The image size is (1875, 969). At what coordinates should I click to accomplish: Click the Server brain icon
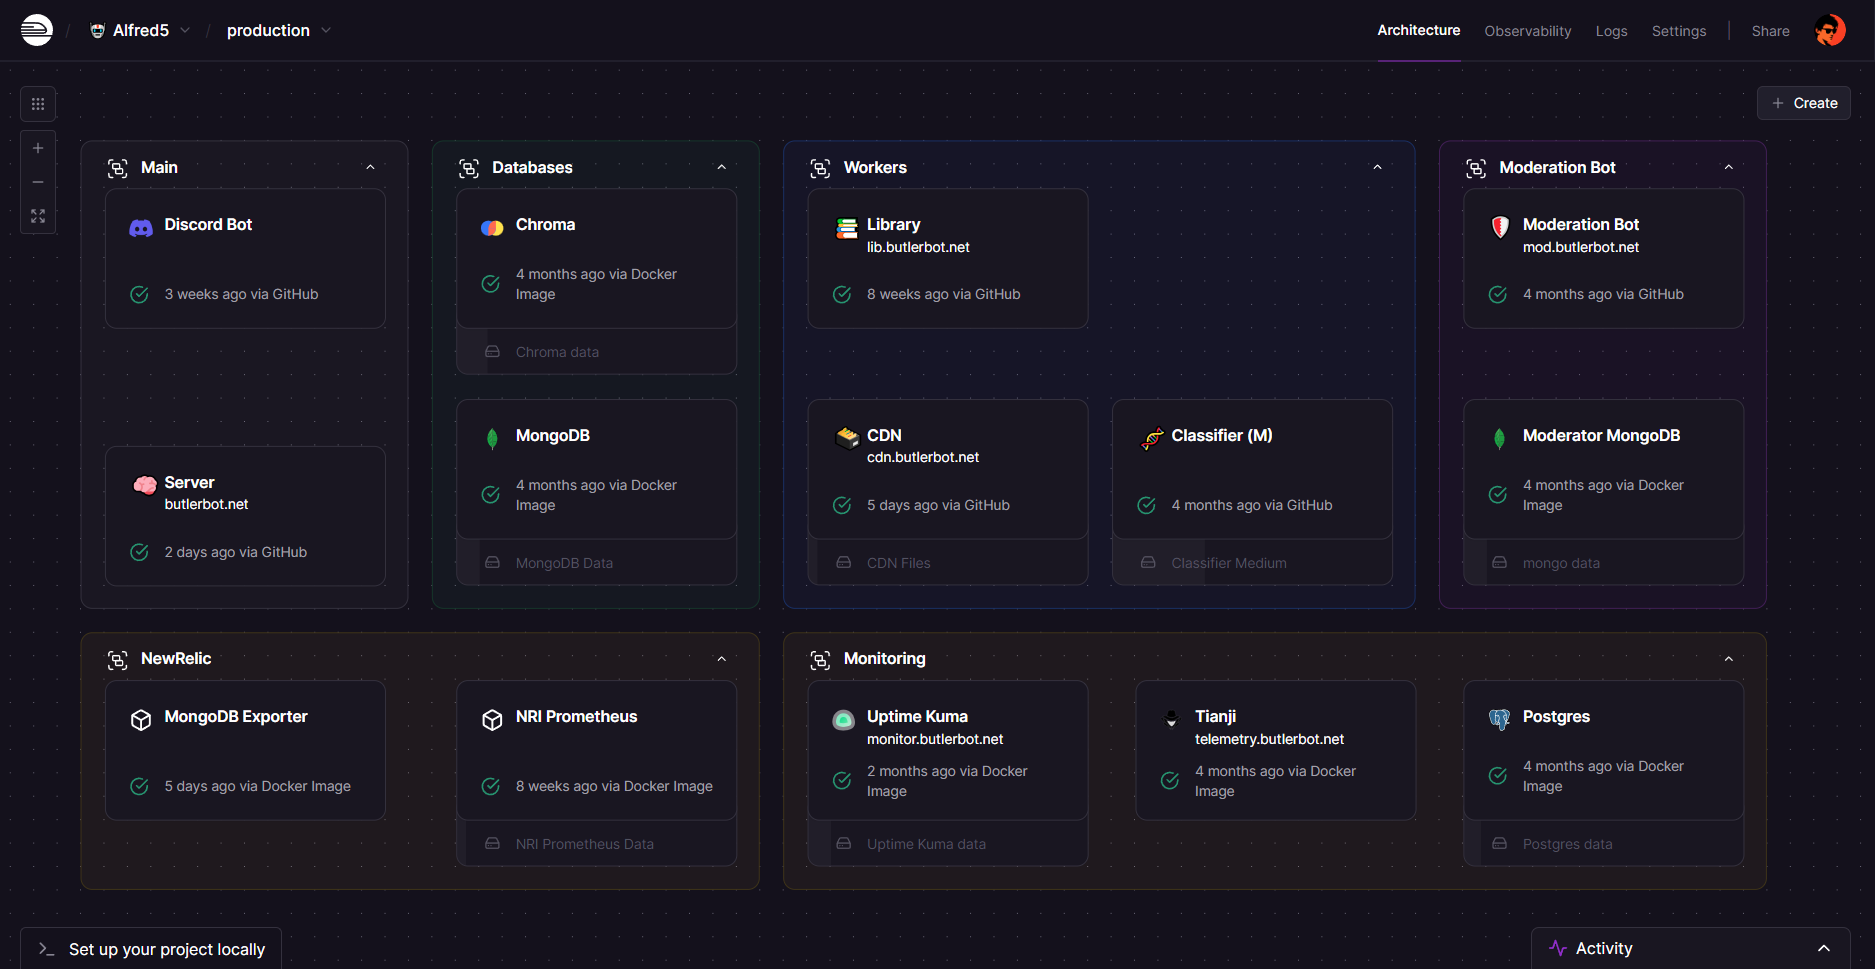coord(144,485)
